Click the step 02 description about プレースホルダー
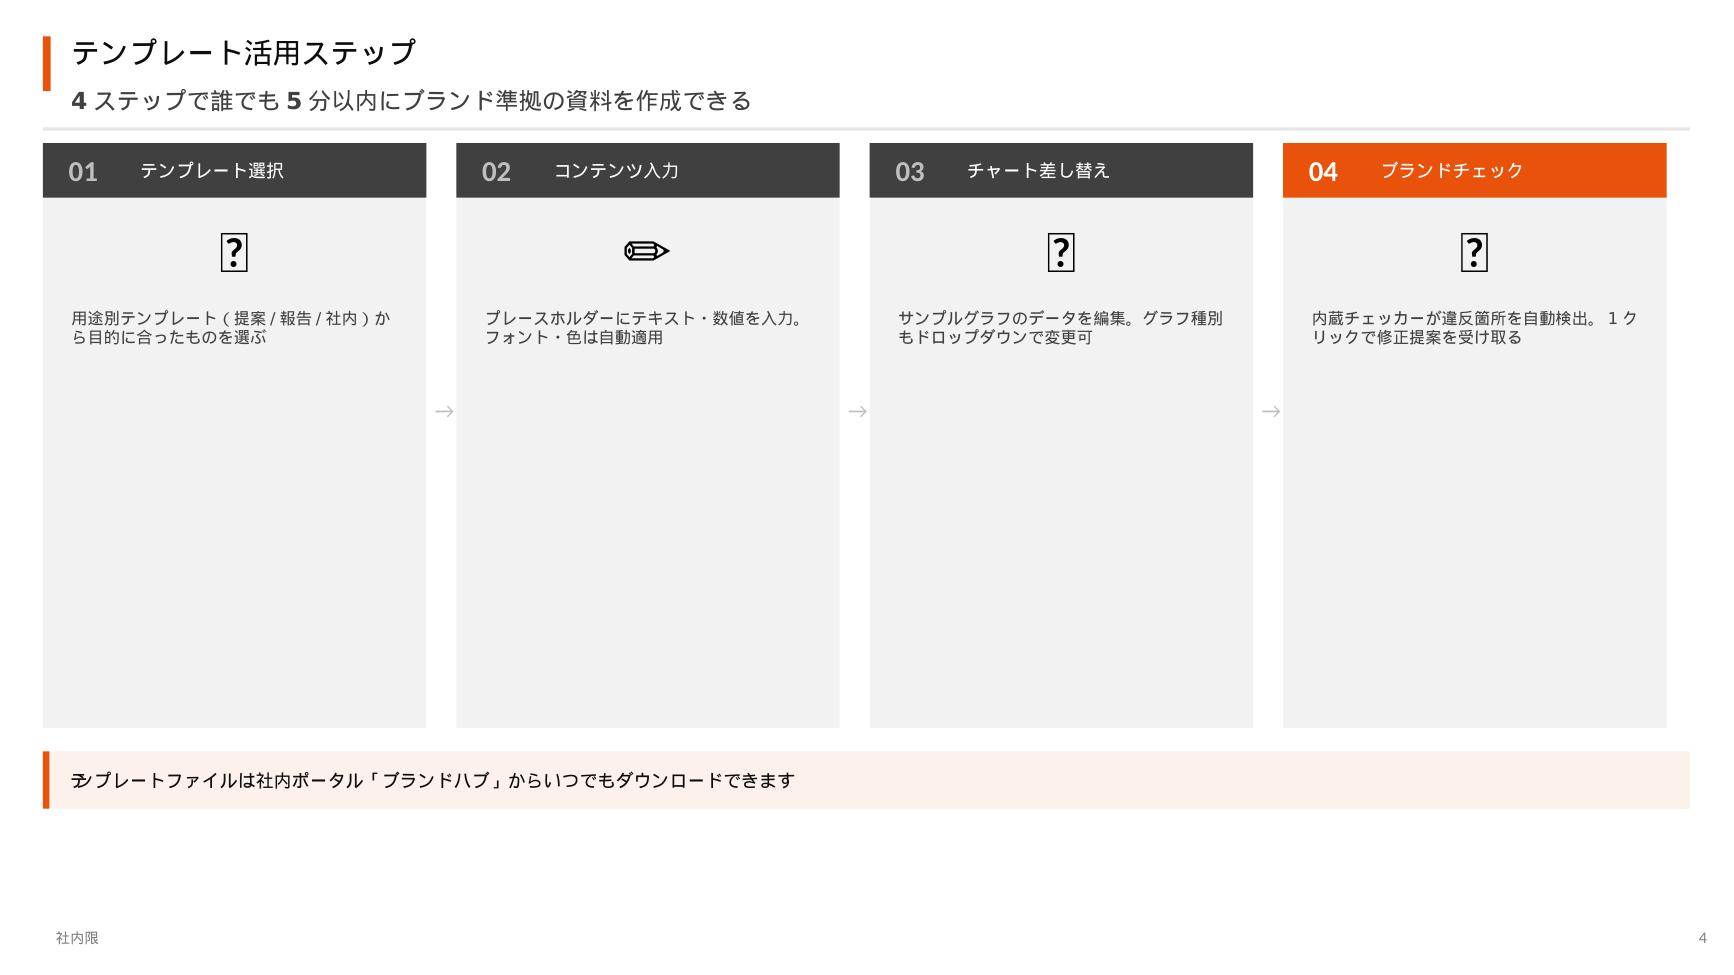This screenshot has width=1734, height=975. pos(643,328)
